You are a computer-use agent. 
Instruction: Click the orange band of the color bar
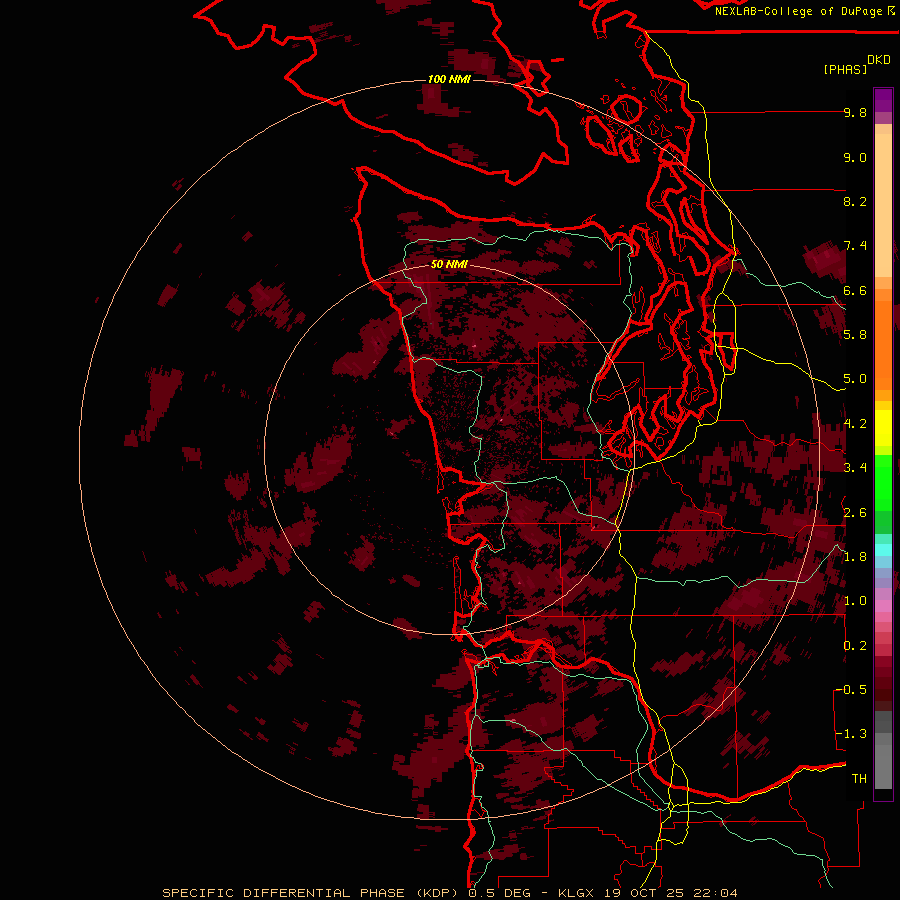[x=883, y=344]
